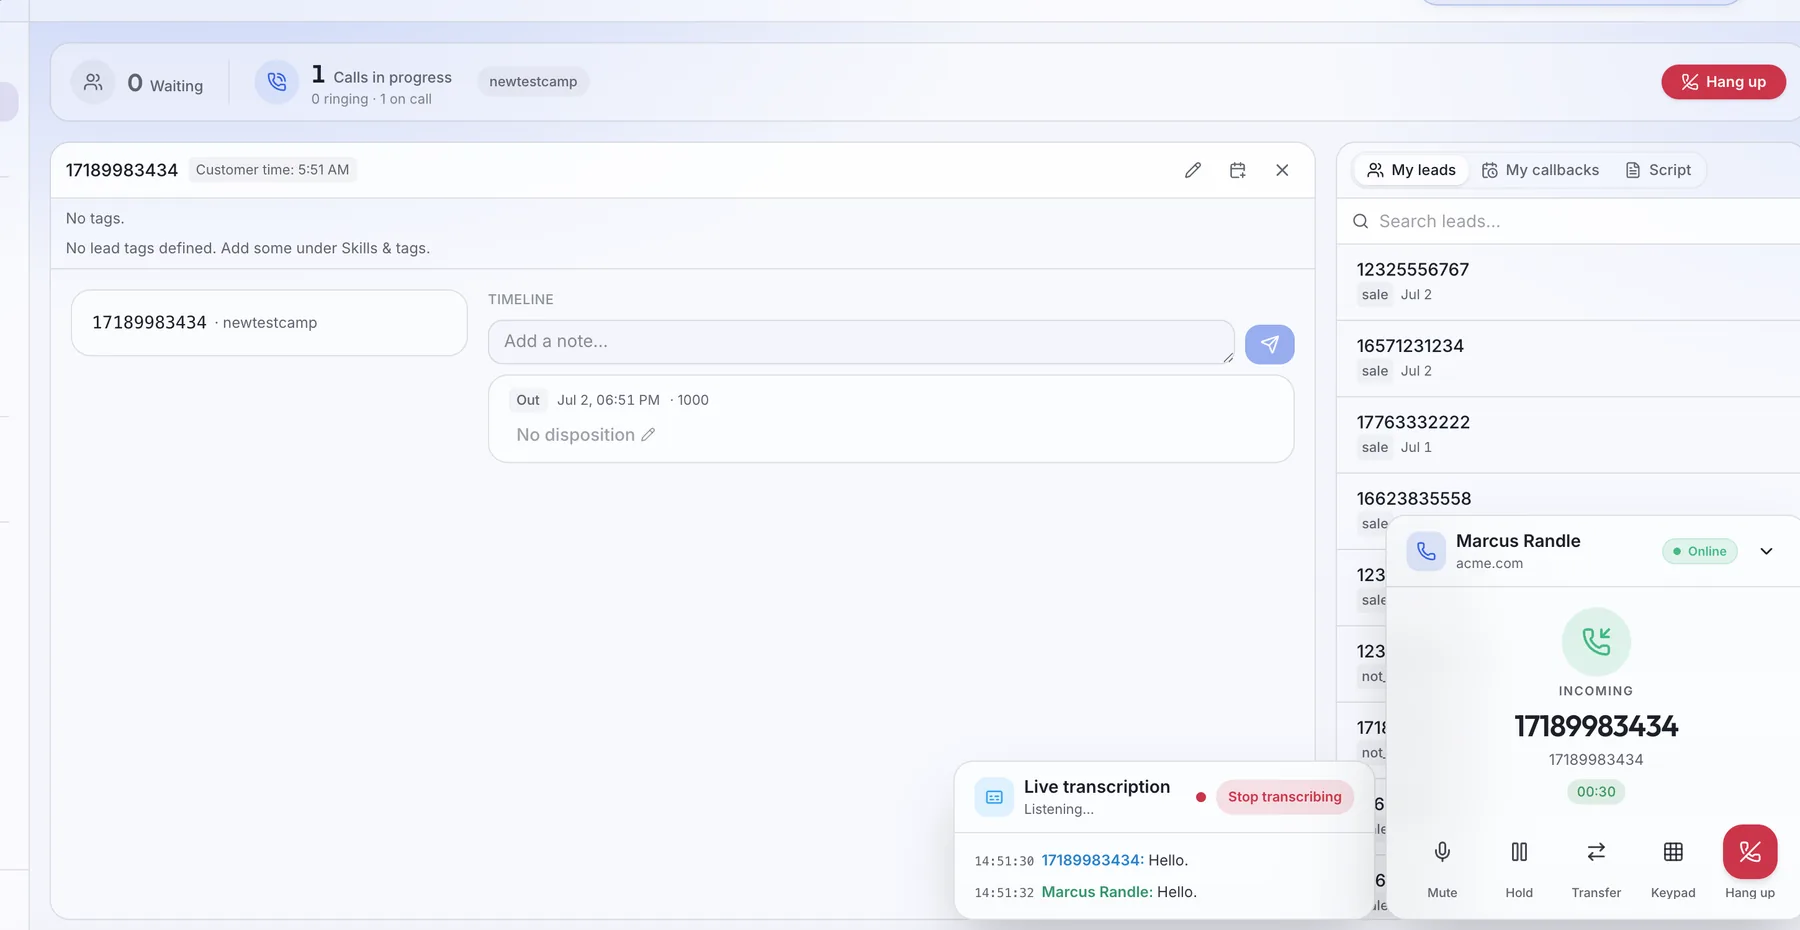The width and height of the screenshot is (1800, 930).
Task: Click the sale tag under 12325556767
Action: point(1375,295)
